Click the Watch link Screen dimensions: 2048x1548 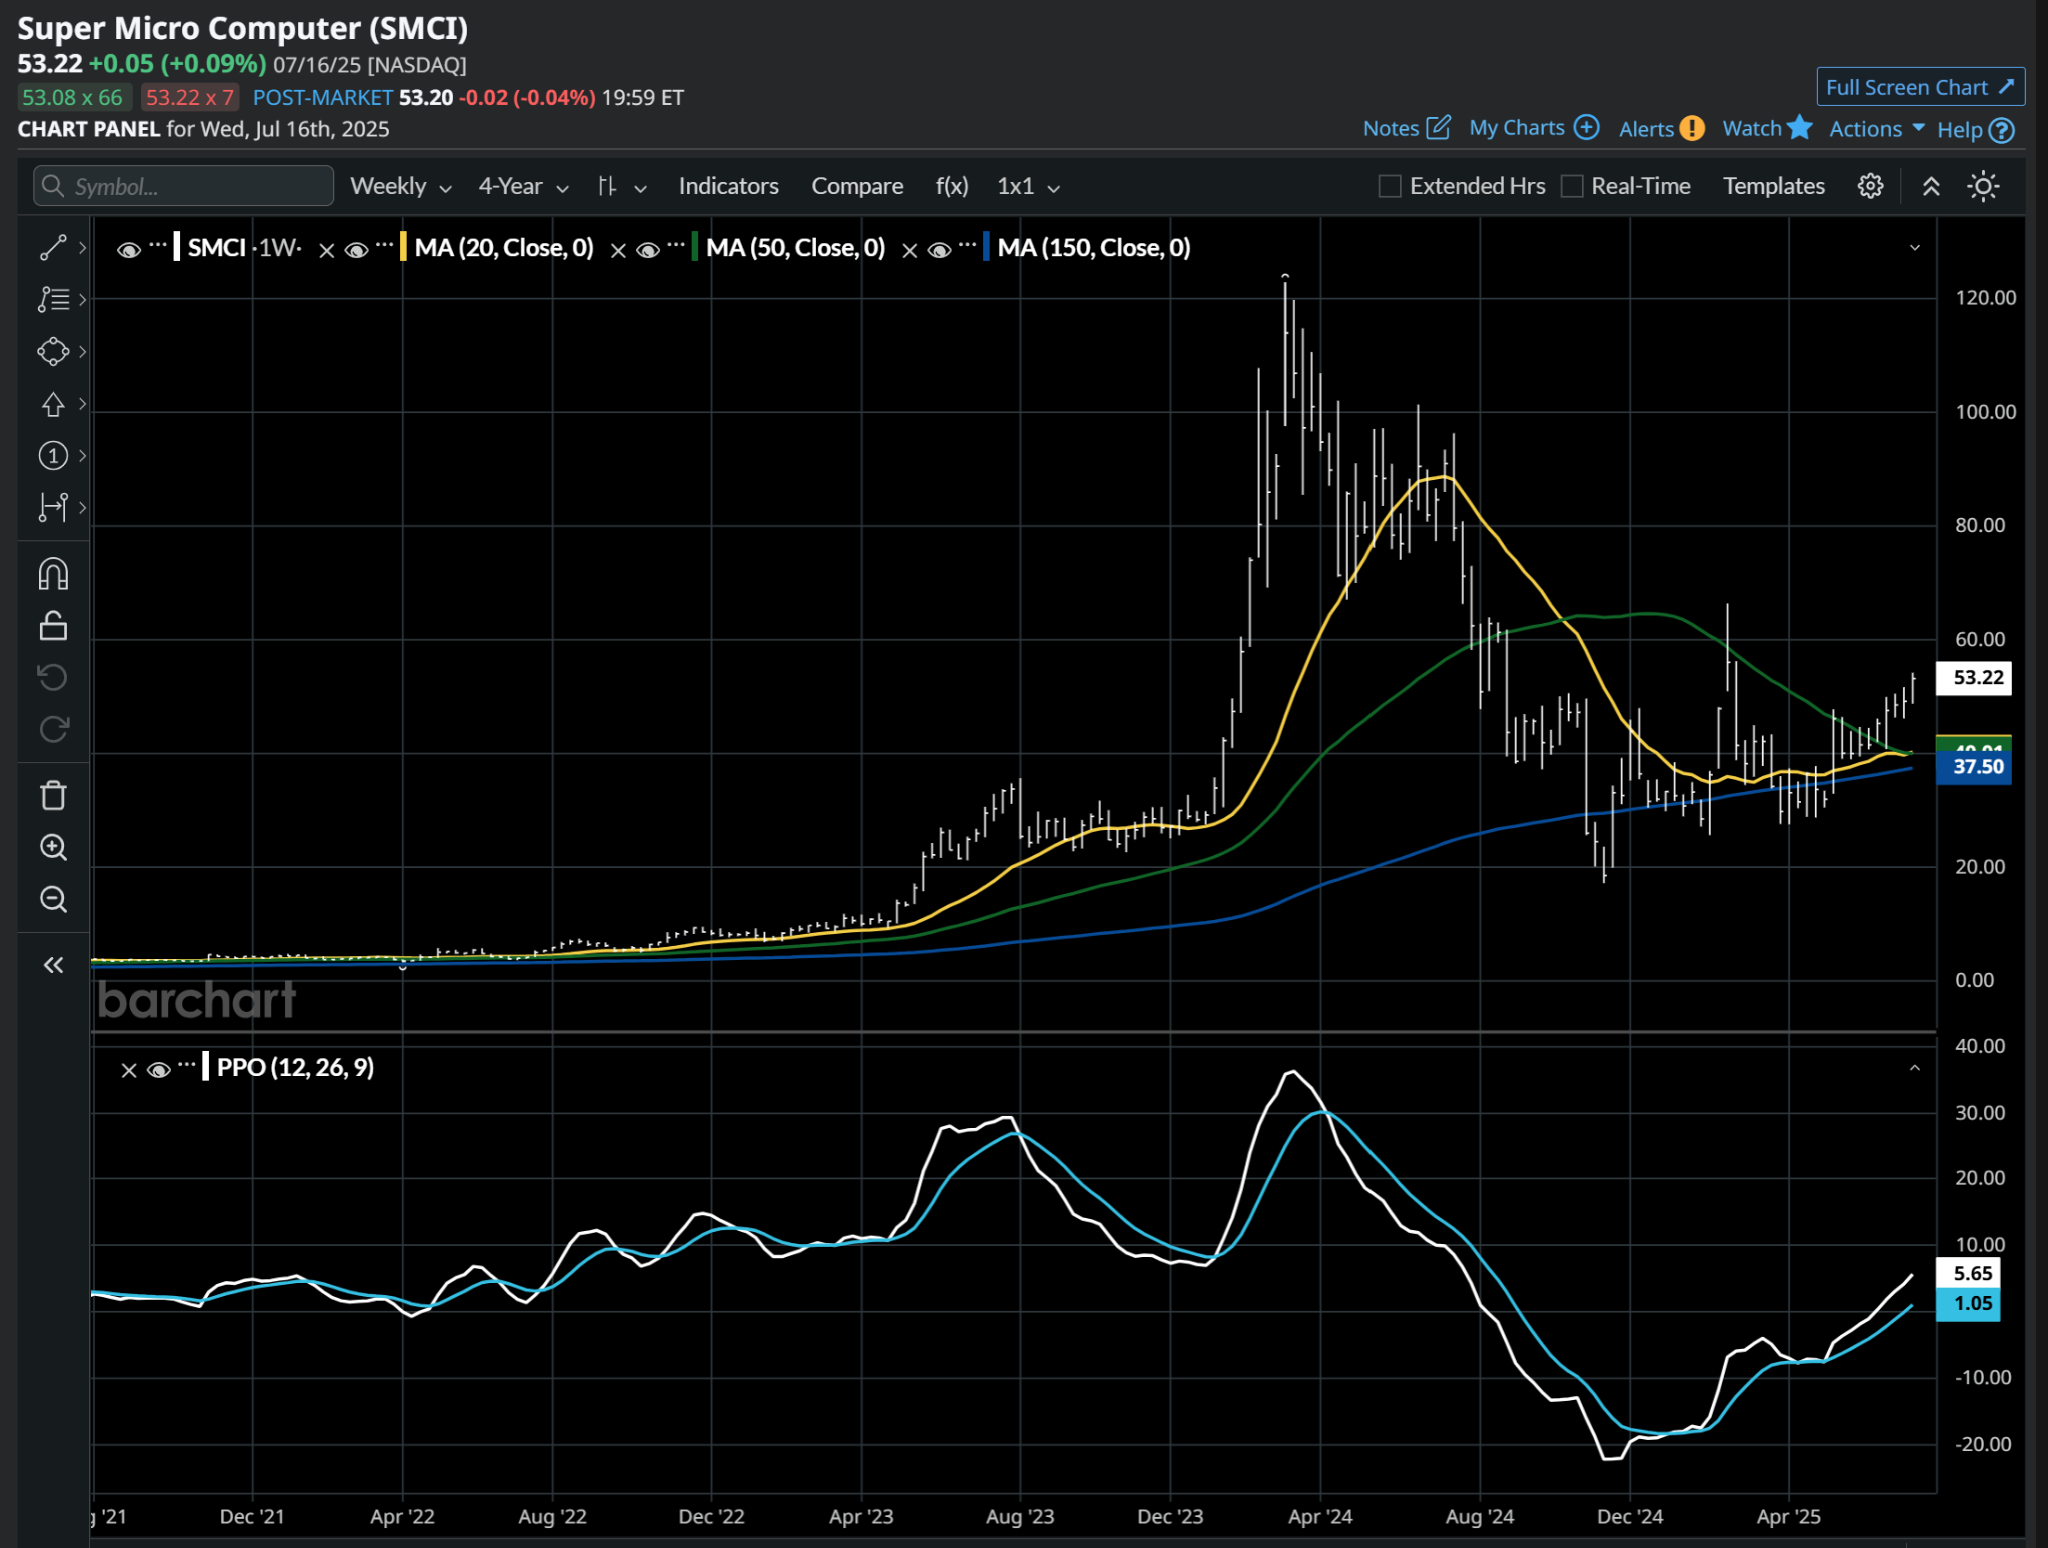click(1751, 128)
